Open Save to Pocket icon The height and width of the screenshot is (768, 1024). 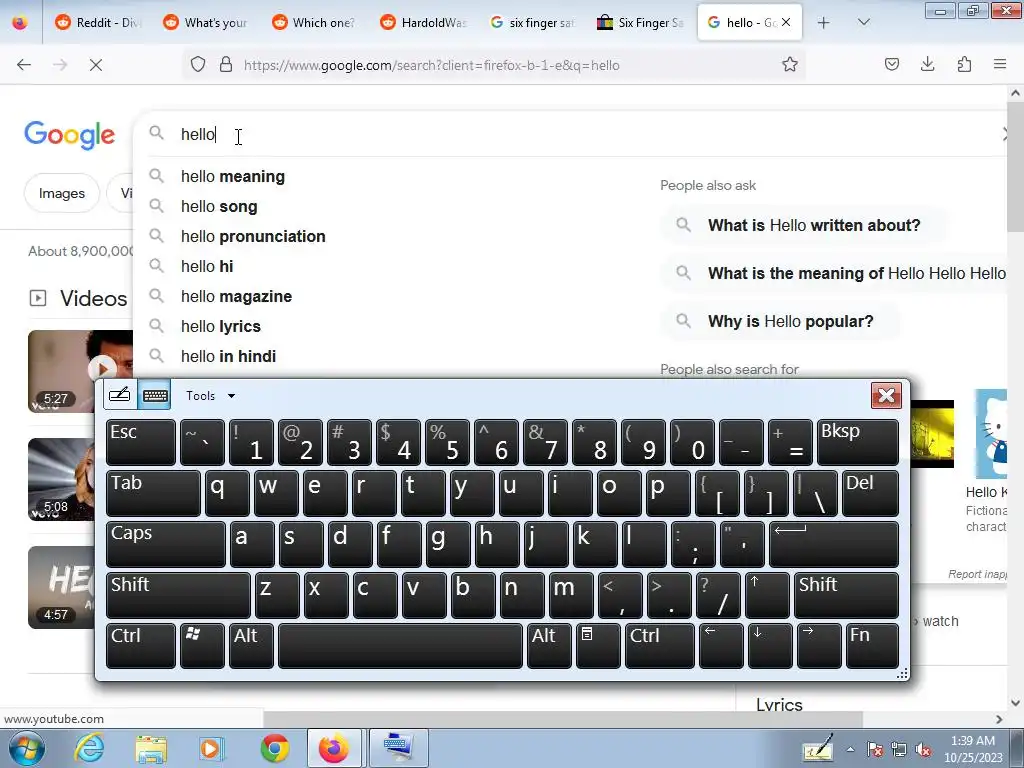[891, 64]
